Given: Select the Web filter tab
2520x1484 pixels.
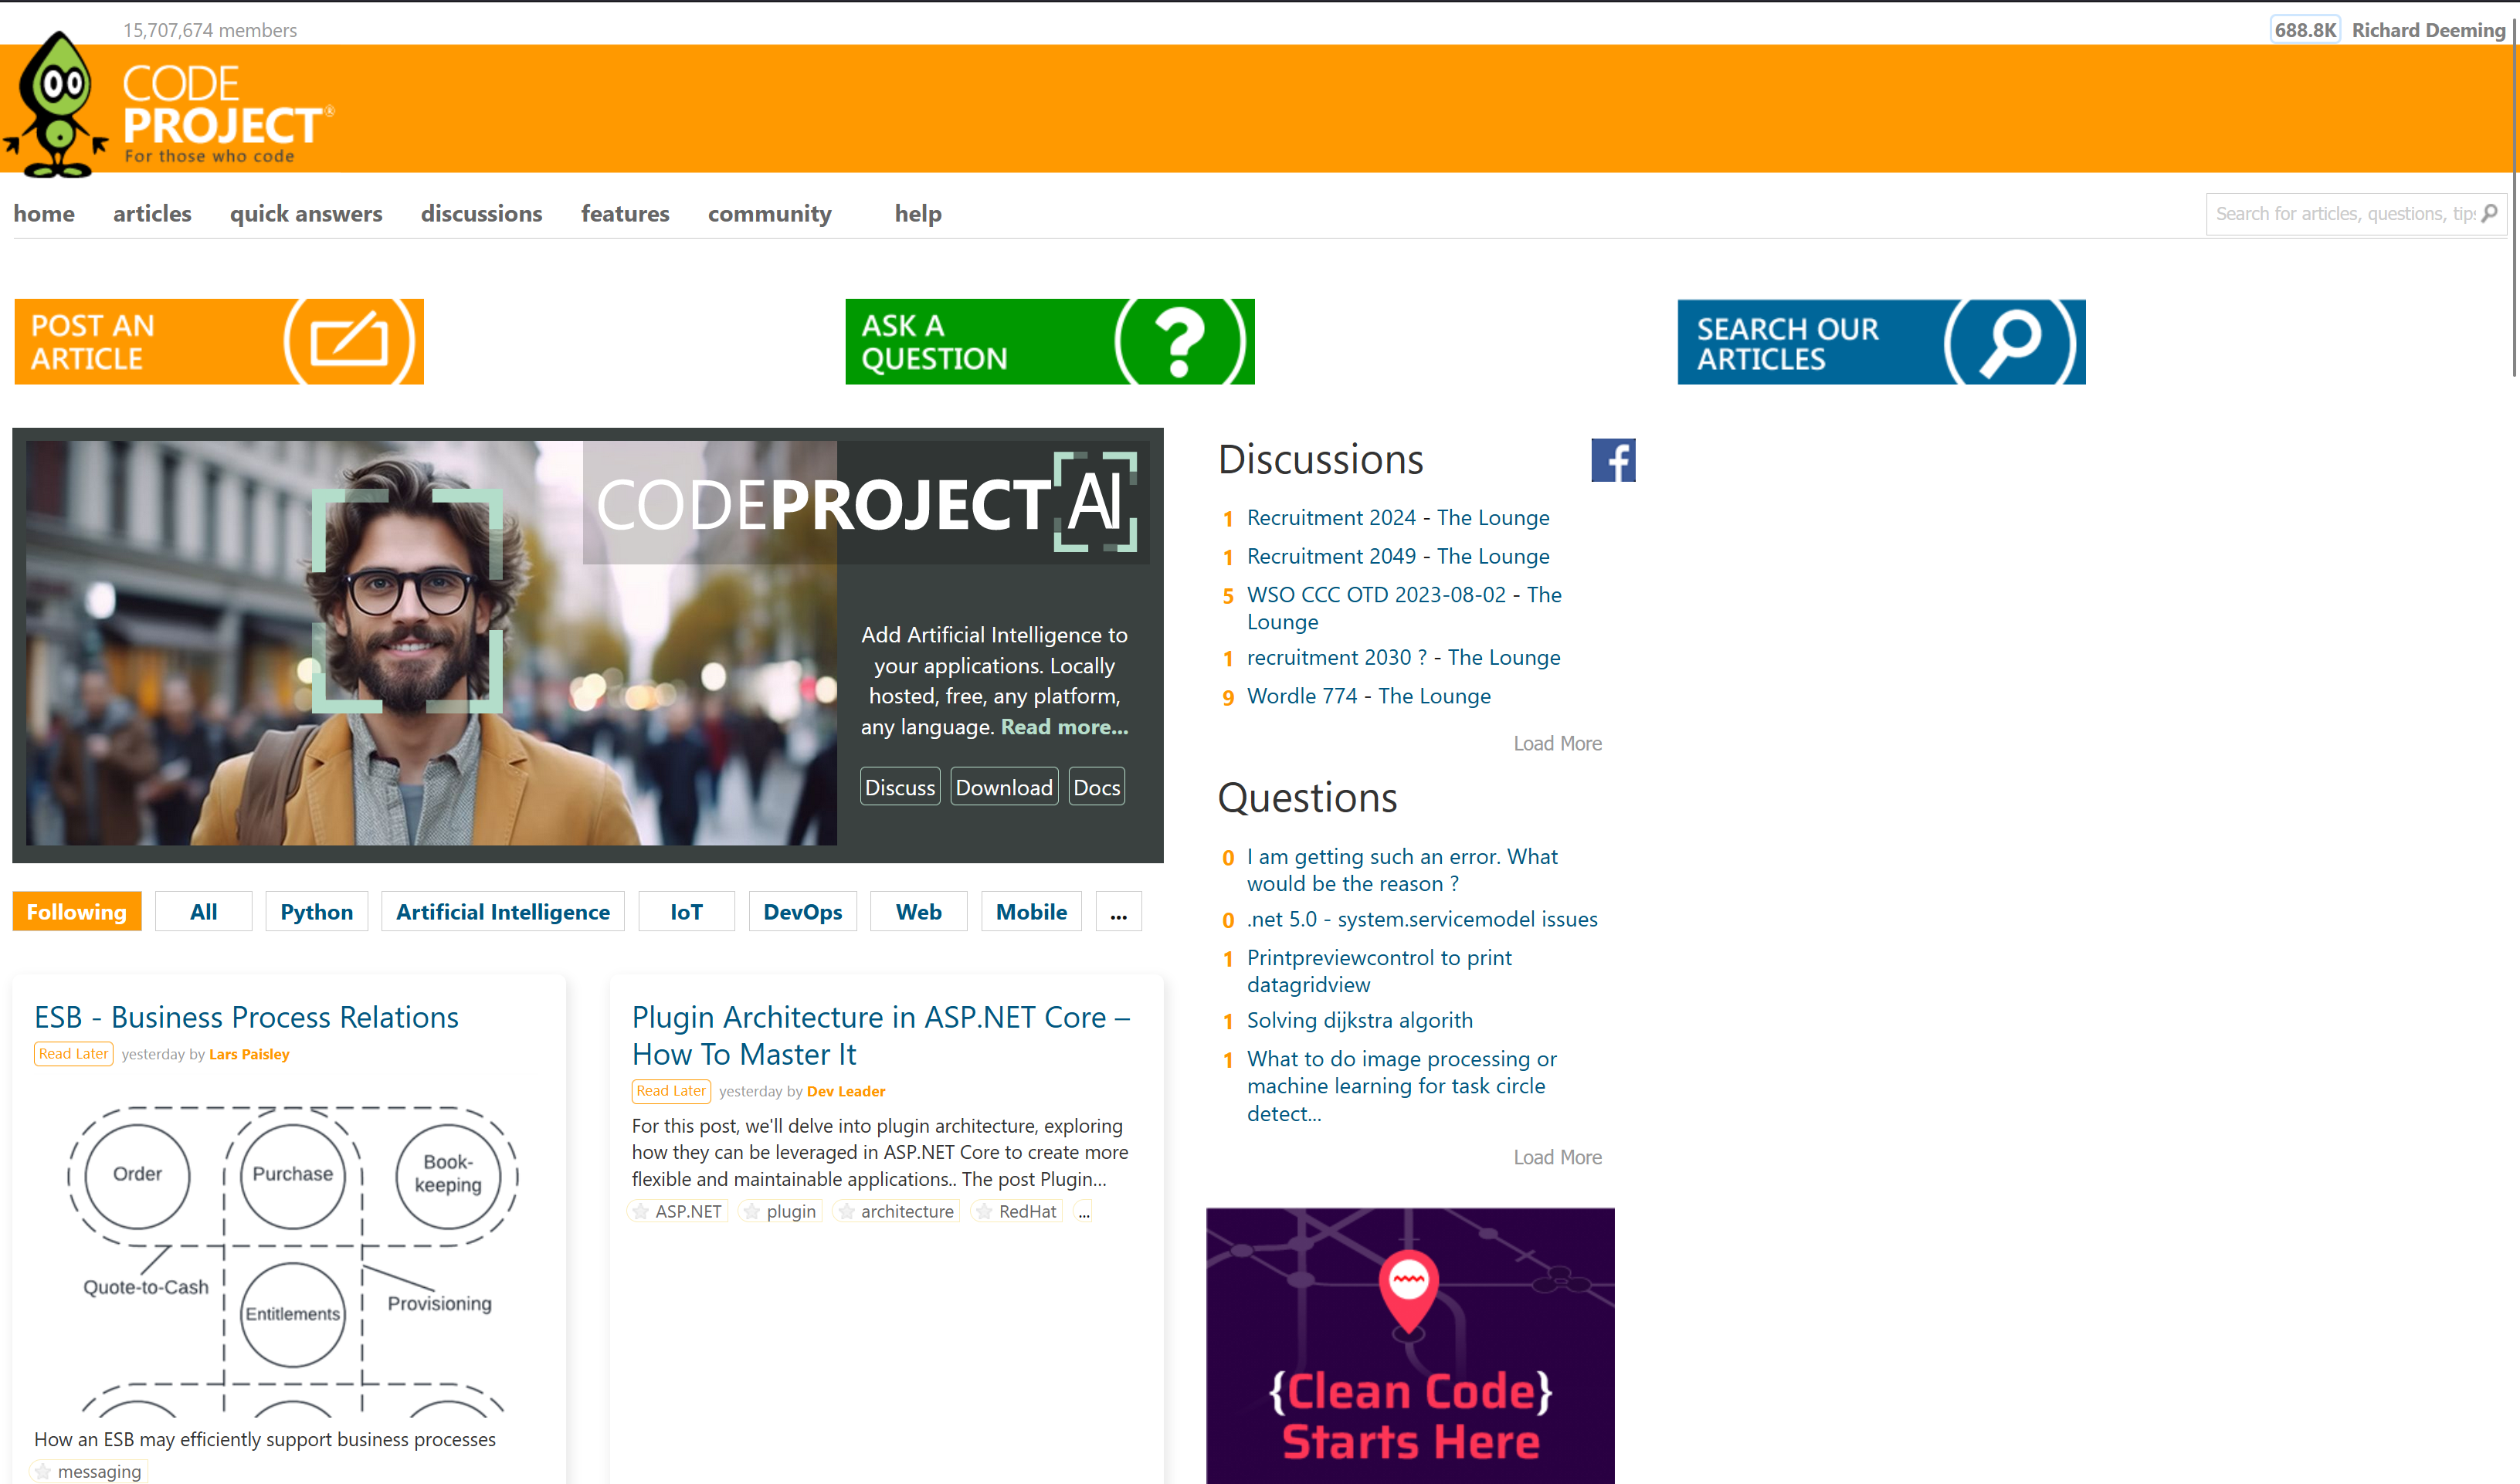Looking at the screenshot, I should tap(918, 911).
